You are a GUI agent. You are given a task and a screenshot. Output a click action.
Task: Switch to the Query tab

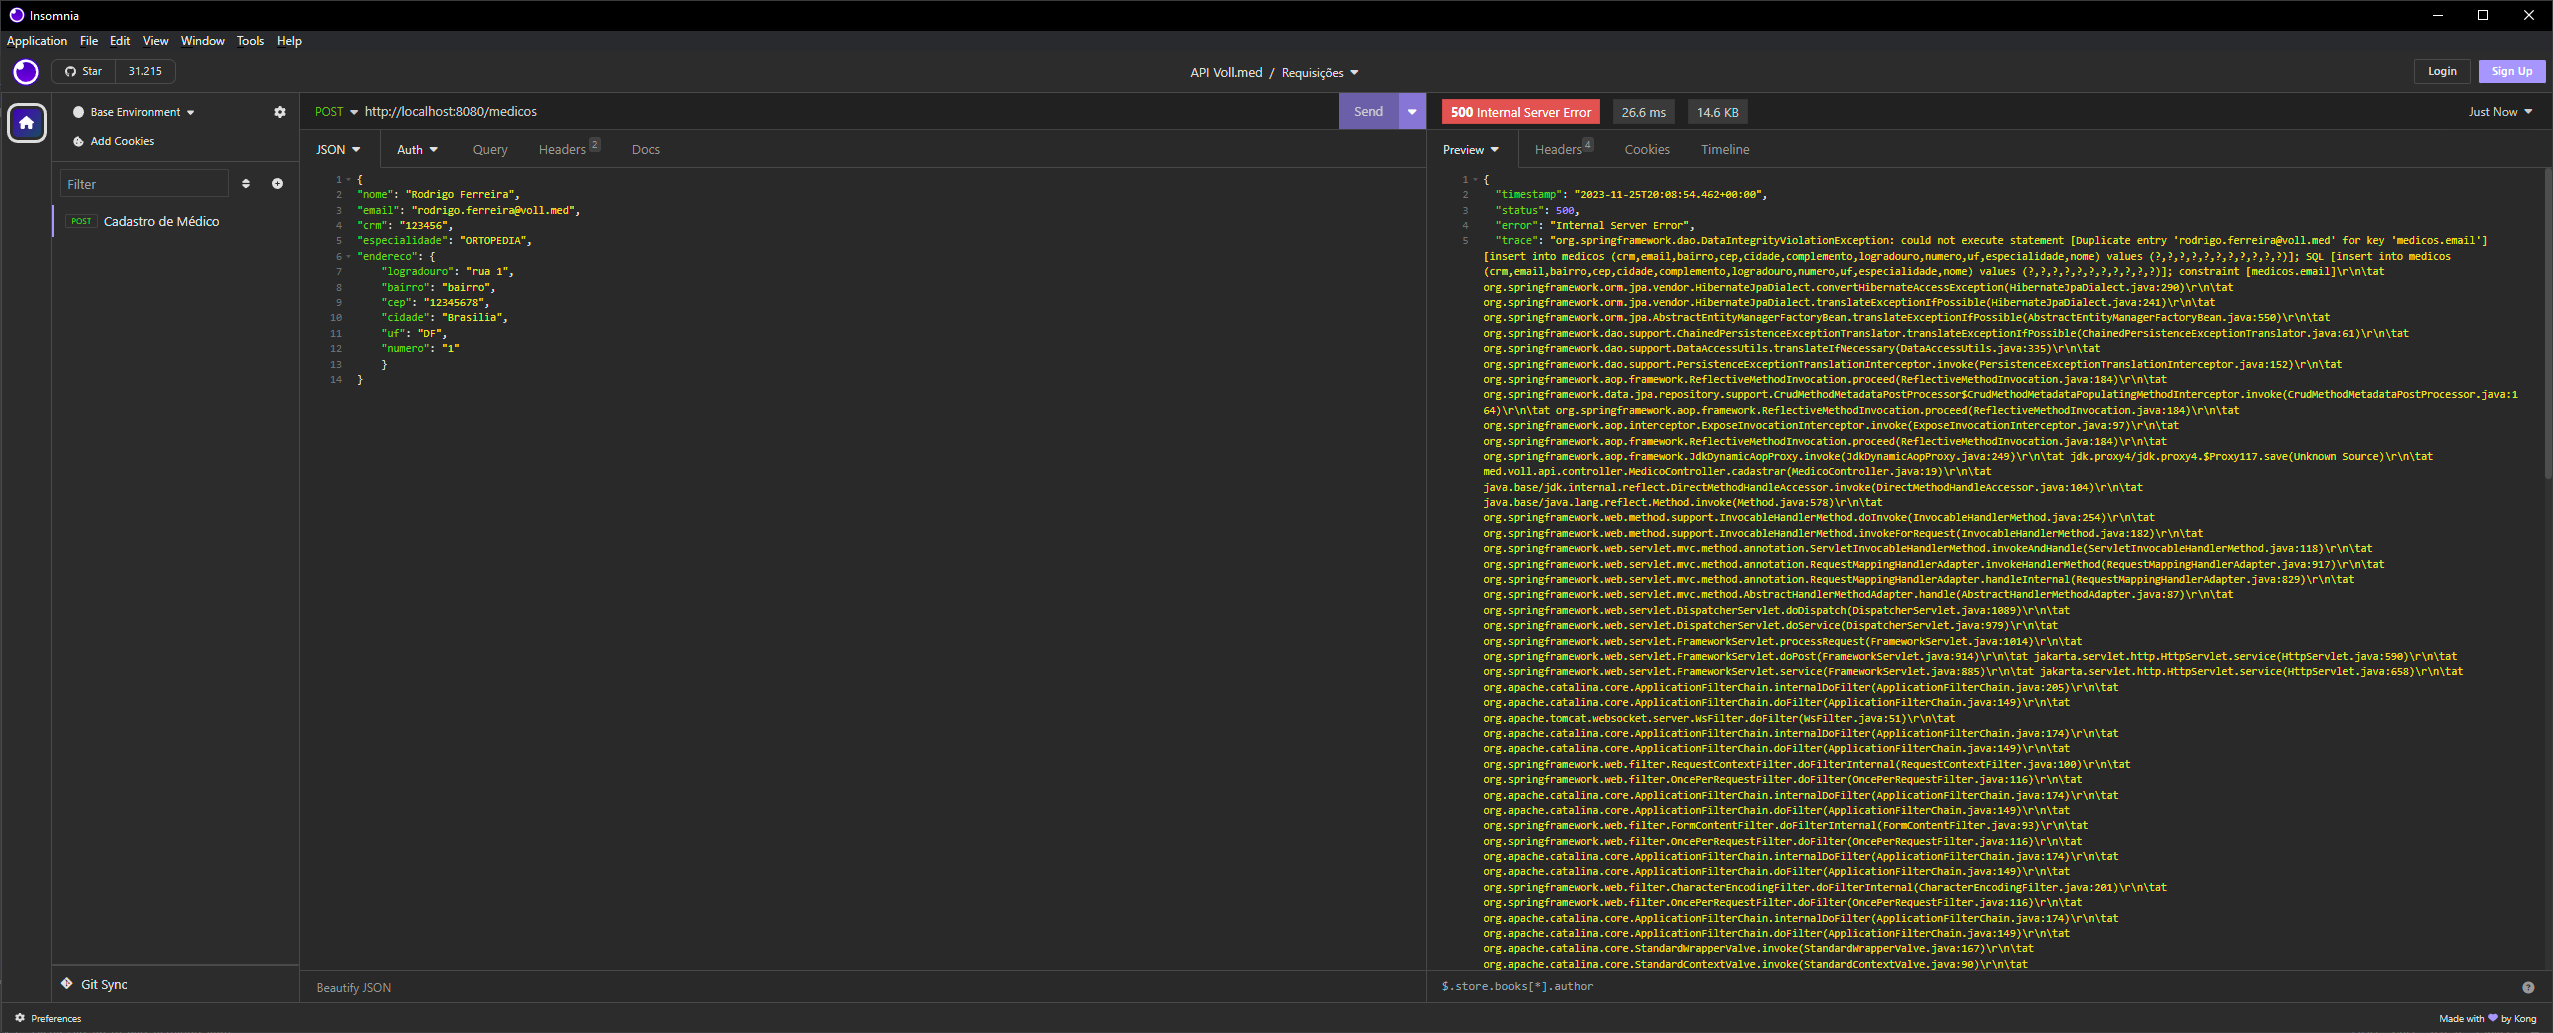pos(490,150)
